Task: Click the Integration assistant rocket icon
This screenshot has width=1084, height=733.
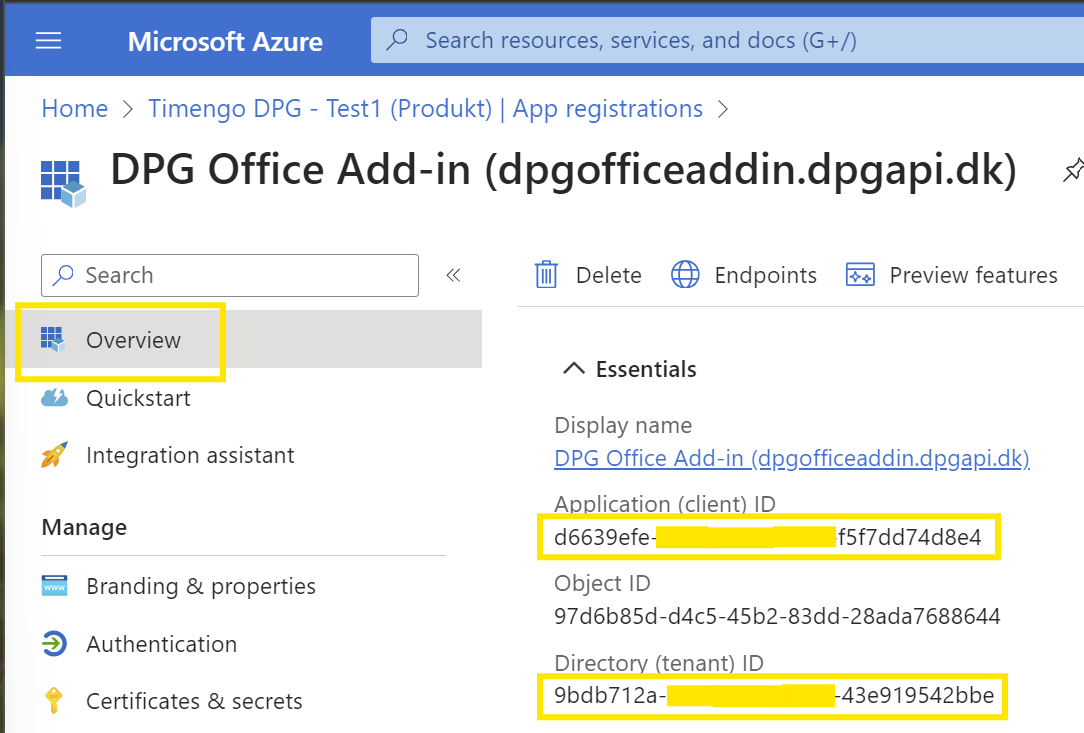Action: tap(54, 456)
